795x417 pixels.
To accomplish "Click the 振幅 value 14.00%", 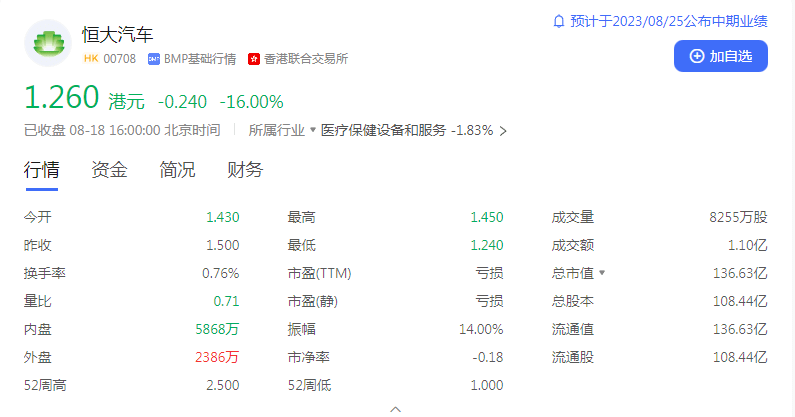I will click(481, 329).
